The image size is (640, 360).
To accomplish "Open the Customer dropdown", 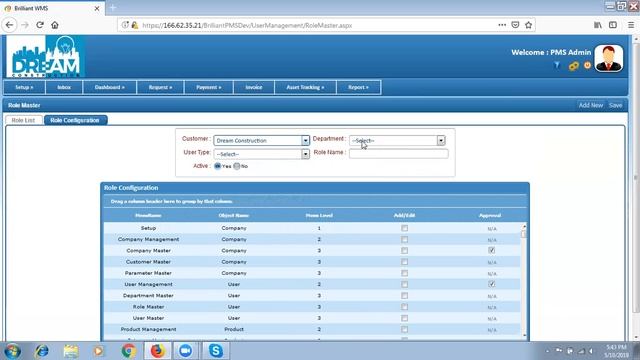I will click(262, 140).
